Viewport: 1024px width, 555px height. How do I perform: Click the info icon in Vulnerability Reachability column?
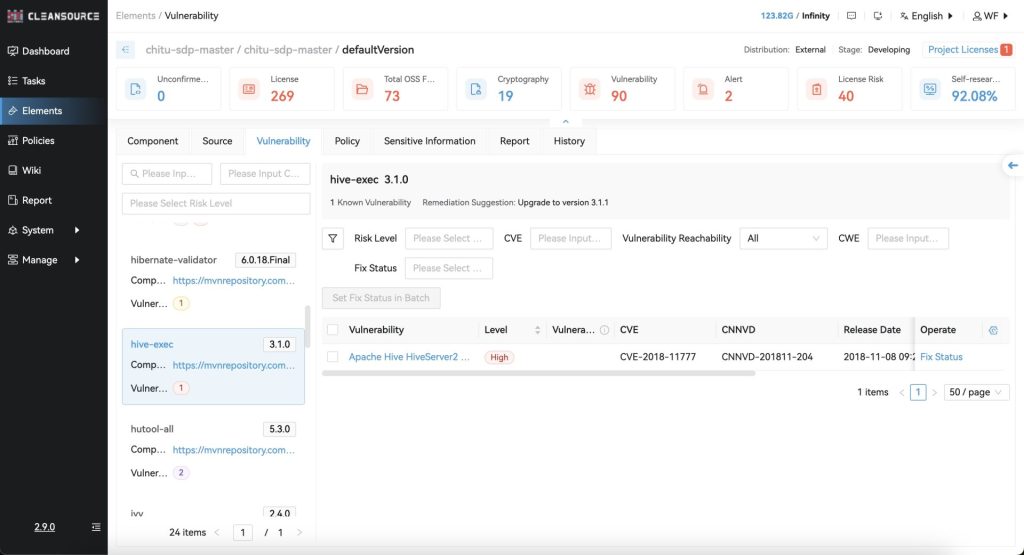pyautogui.click(x=604, y=330)
